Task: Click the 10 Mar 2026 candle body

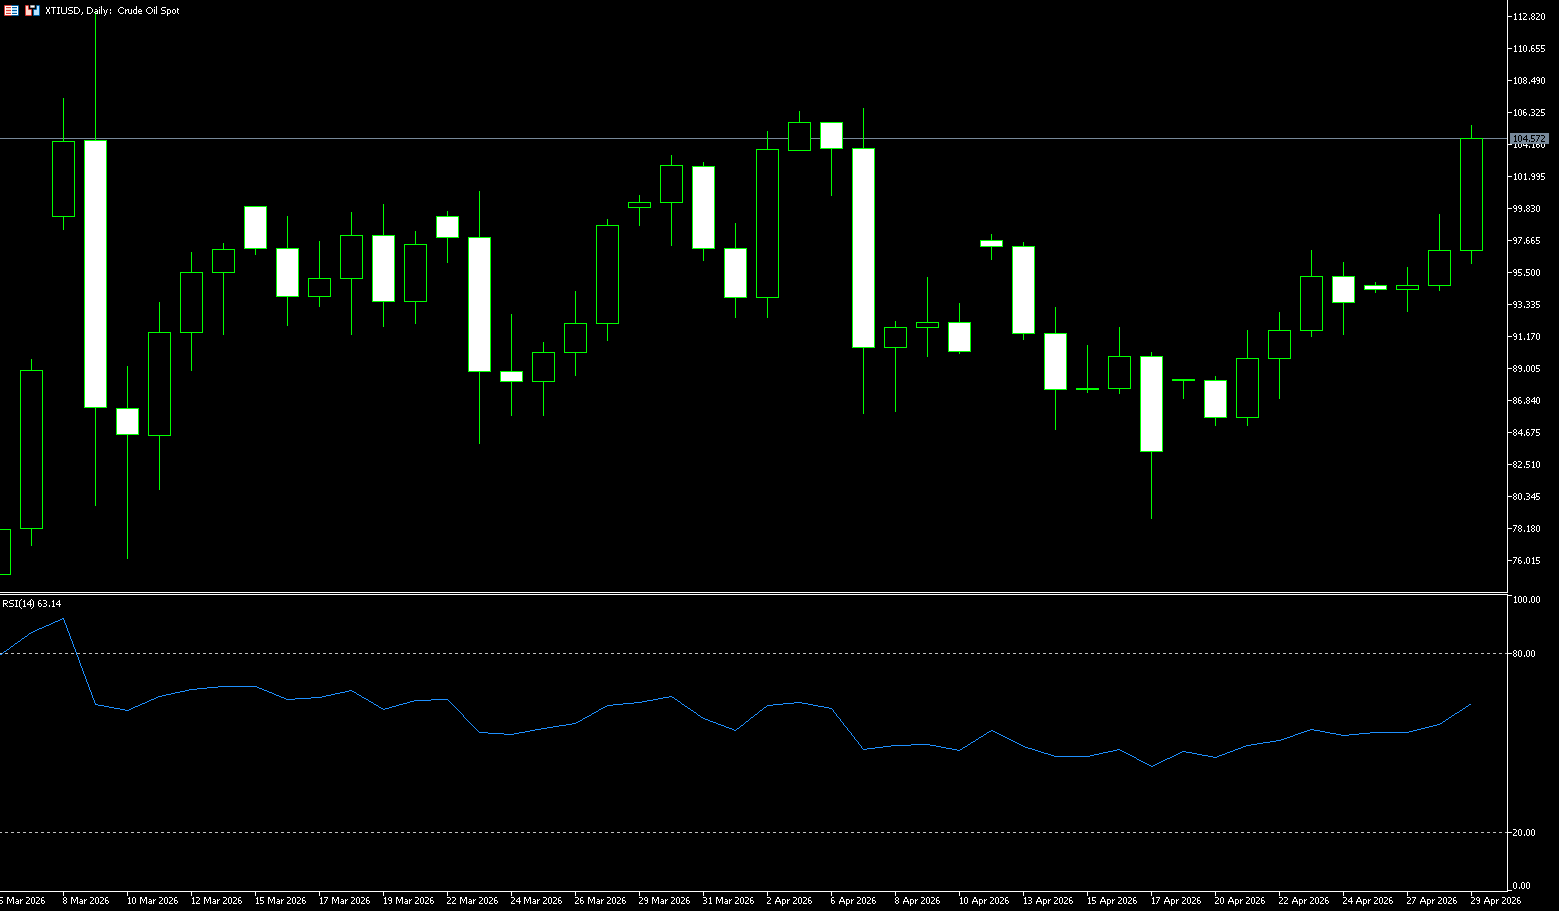Action: pos(127,421)
